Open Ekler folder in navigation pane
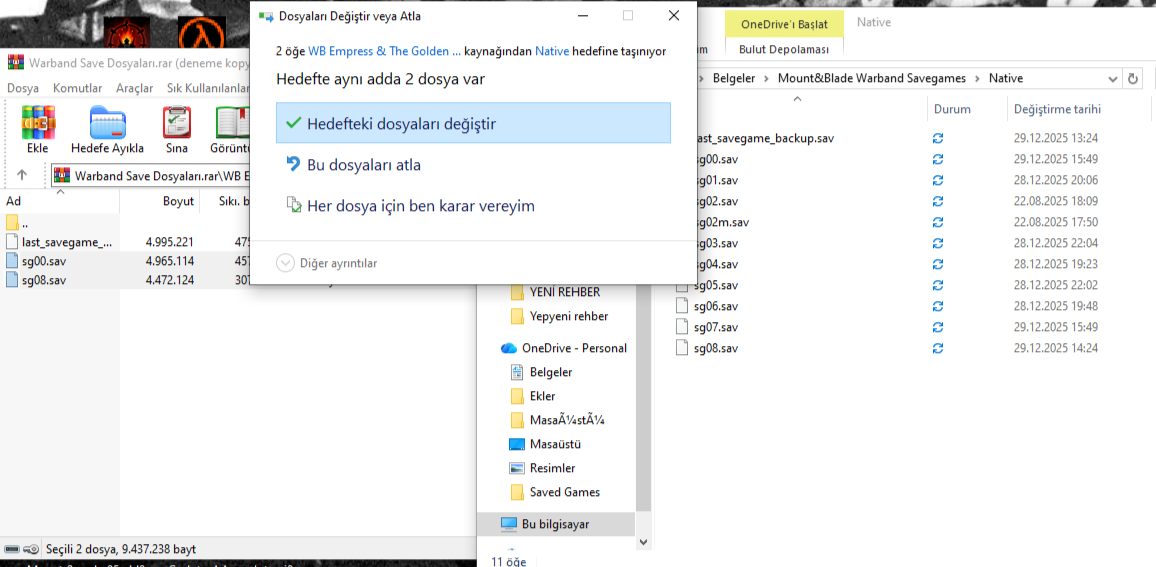The width and height of the screenshot is (1156, 567). (x=533, y=396)
